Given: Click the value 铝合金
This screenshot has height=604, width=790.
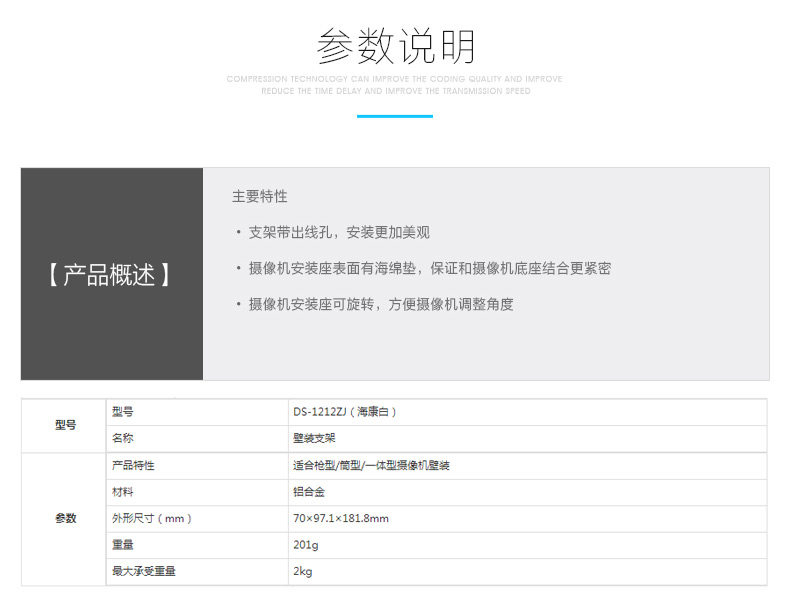Looking at the screenshot, I should pos(309,492).
